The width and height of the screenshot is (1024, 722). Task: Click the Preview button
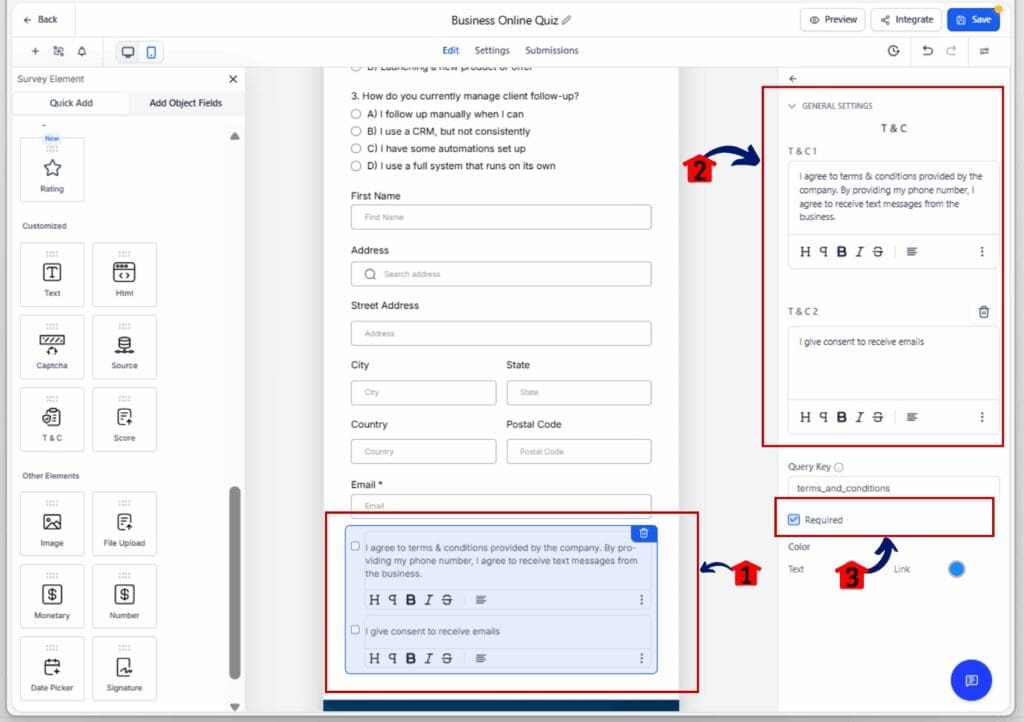click(x=832, y=20)
